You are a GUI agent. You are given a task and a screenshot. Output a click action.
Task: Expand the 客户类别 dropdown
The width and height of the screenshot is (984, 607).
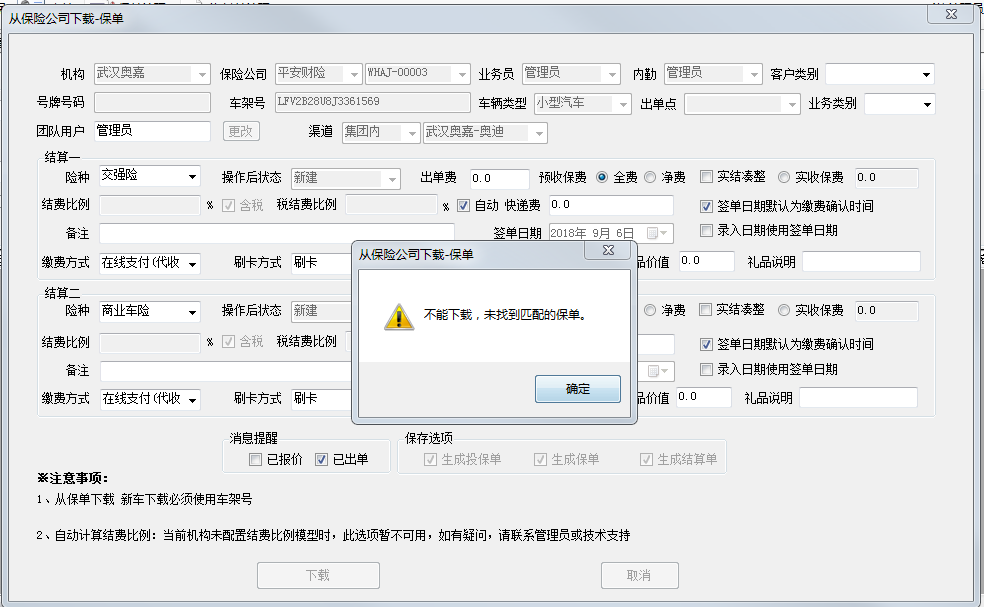926,75
